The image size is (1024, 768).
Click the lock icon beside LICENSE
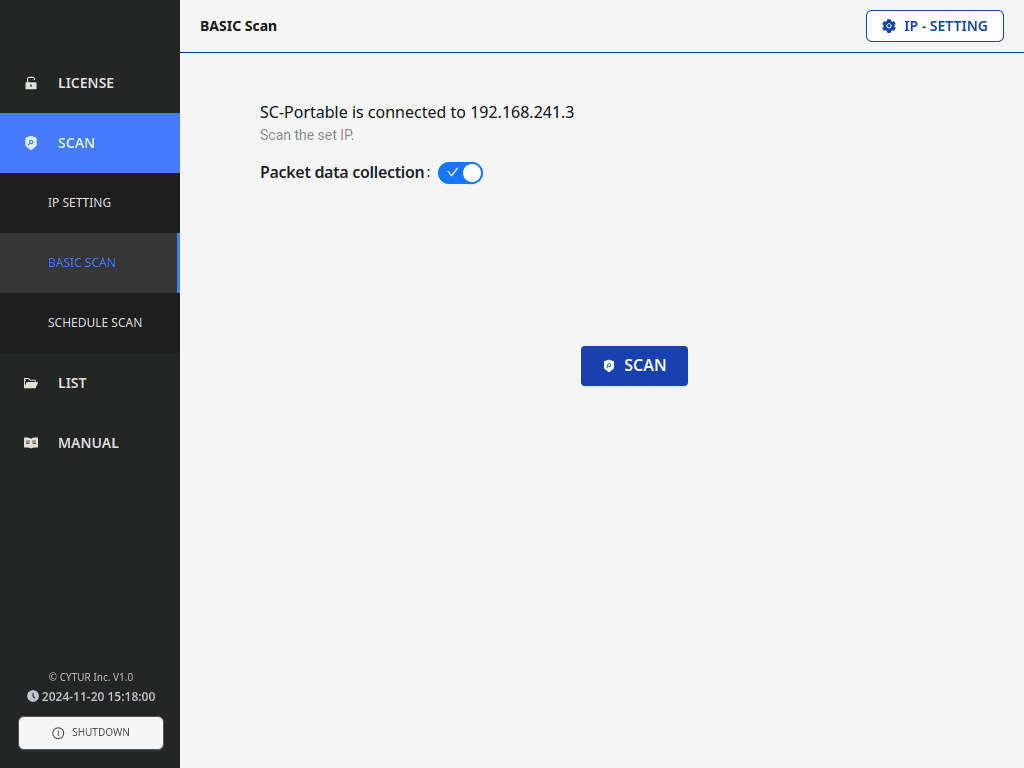coord(31,83)
